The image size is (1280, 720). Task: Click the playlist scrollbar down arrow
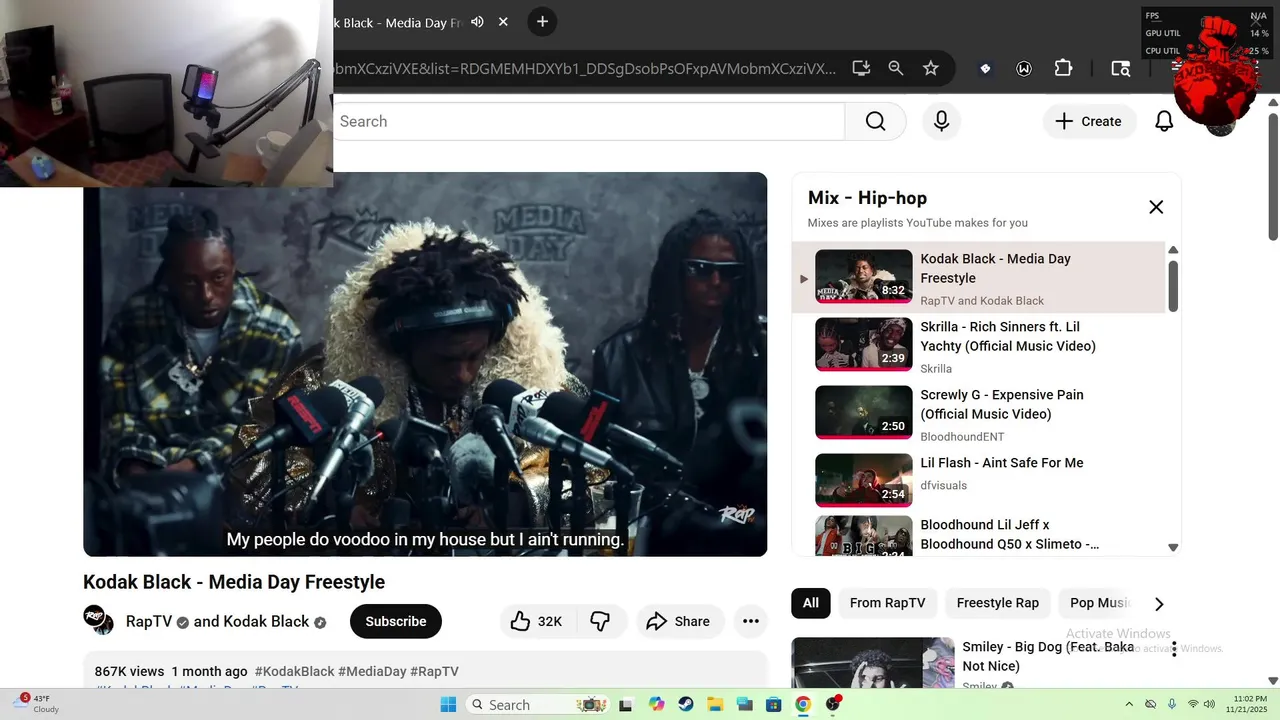1174,547
